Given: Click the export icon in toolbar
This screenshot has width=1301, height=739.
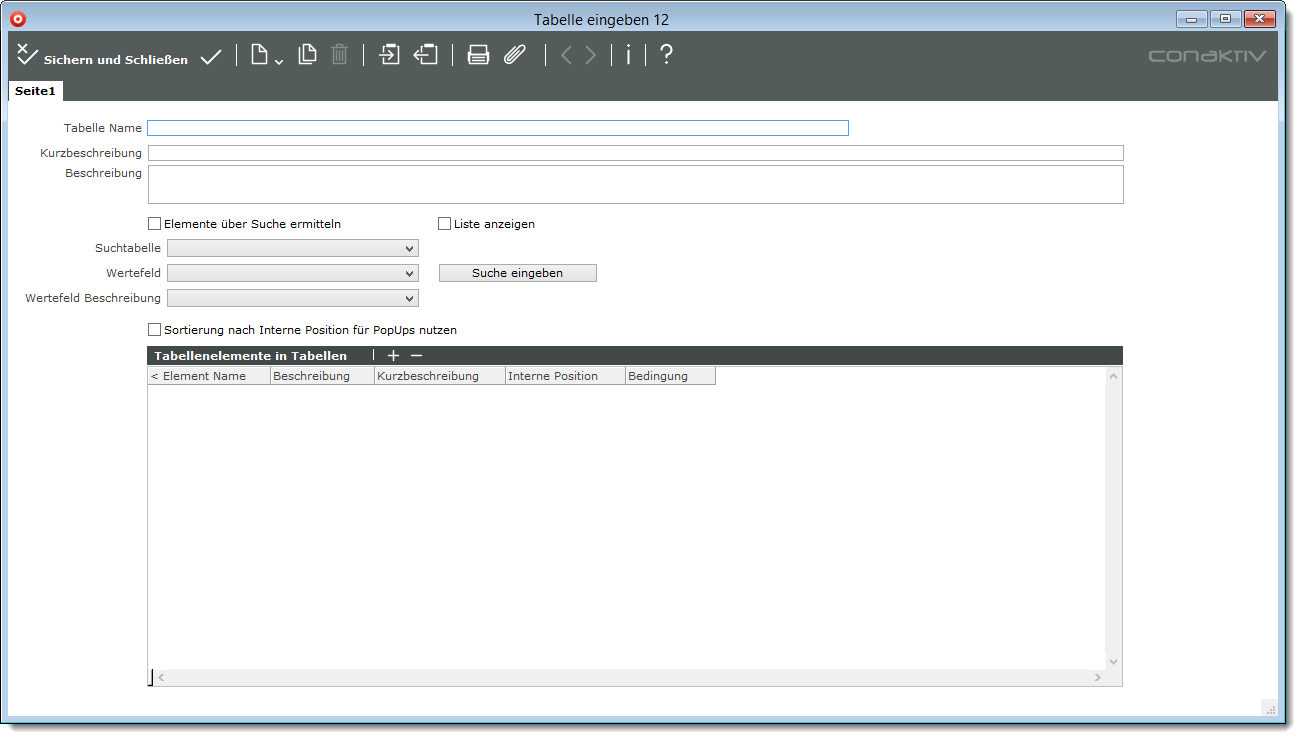Looking at the screenshot, I should [427, 55].
